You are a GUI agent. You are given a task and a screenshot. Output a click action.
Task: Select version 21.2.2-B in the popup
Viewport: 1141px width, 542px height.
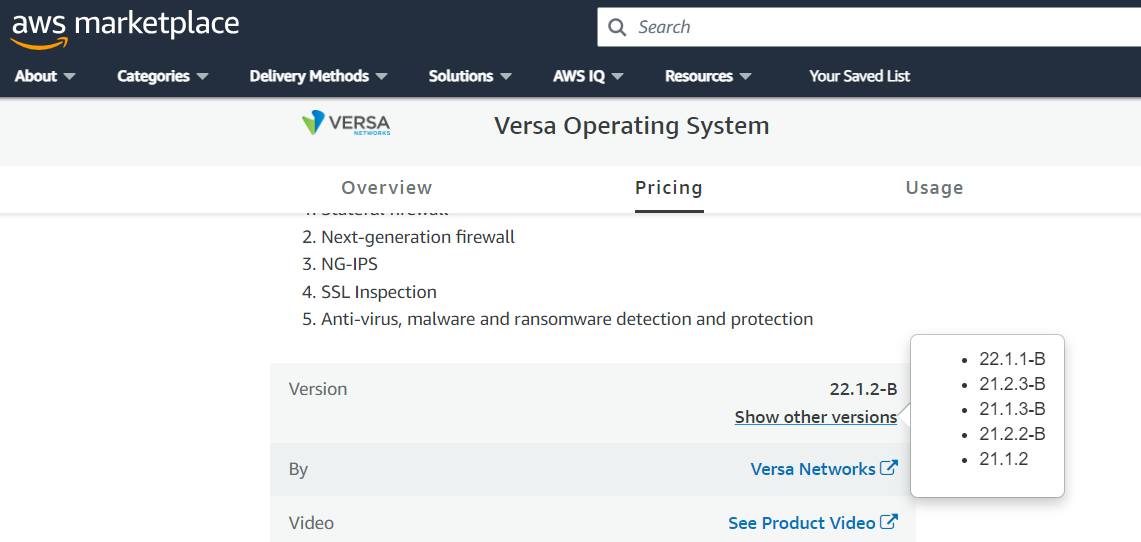(1012, 434)
